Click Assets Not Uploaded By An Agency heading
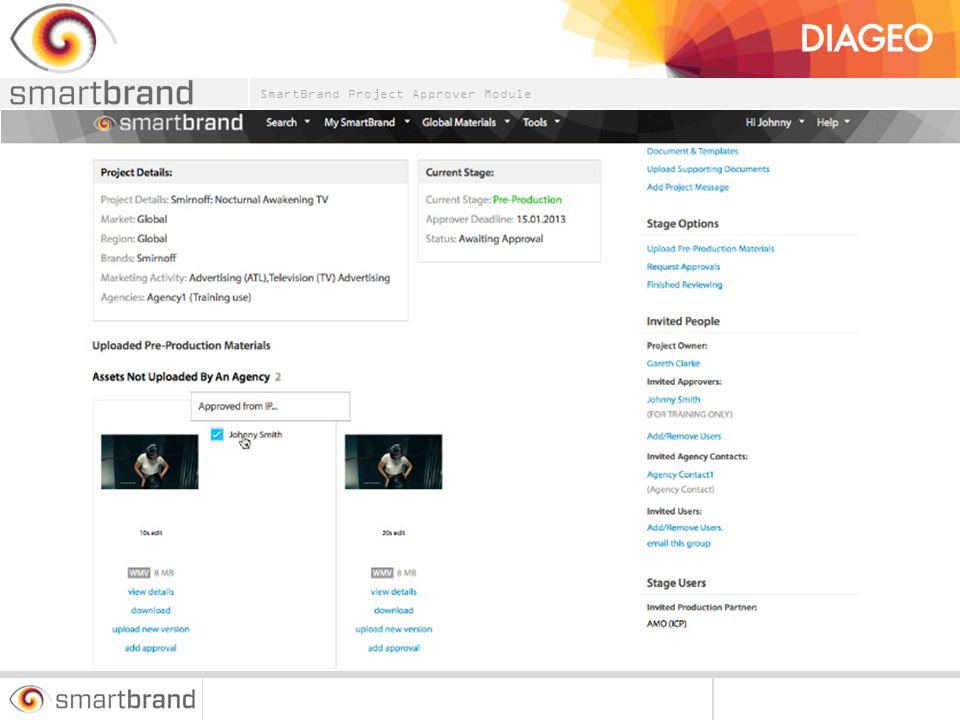 (181, 377)
